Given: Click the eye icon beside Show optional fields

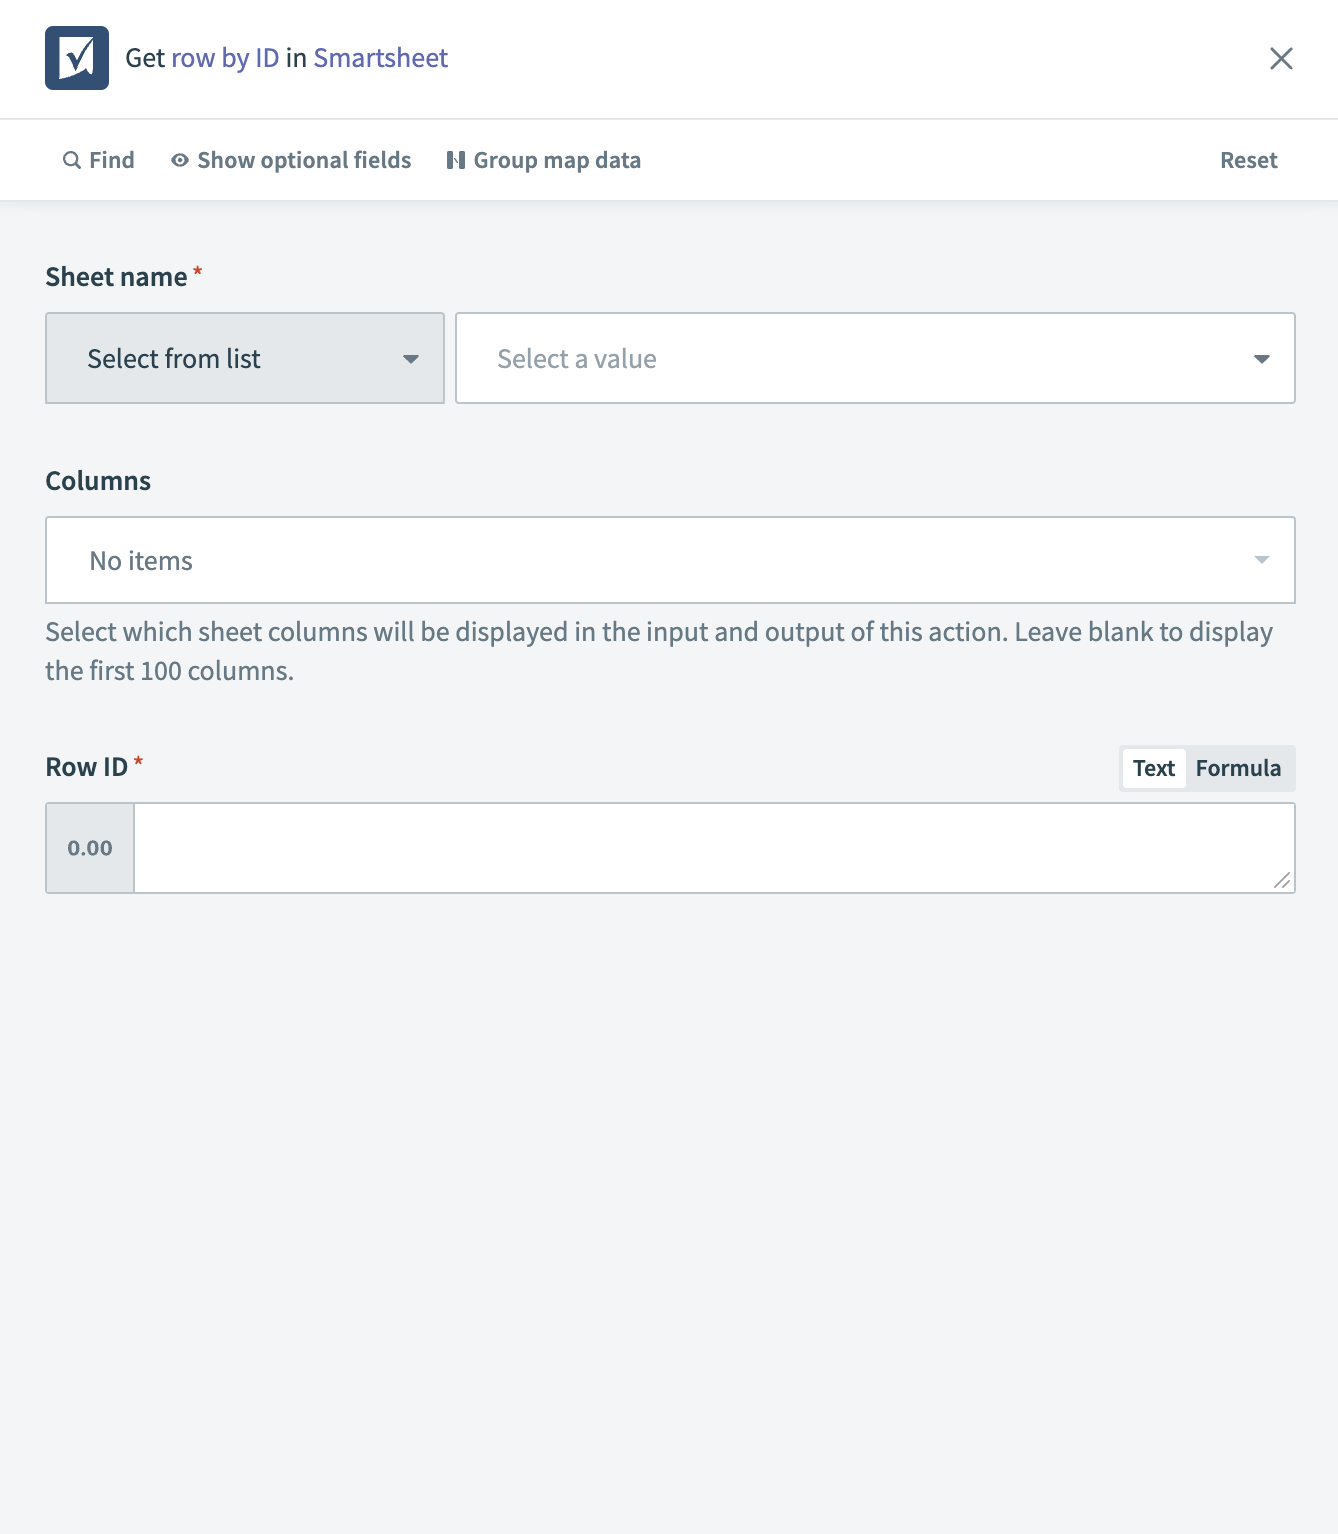Looking at the screenshot, I should [179, 160].
